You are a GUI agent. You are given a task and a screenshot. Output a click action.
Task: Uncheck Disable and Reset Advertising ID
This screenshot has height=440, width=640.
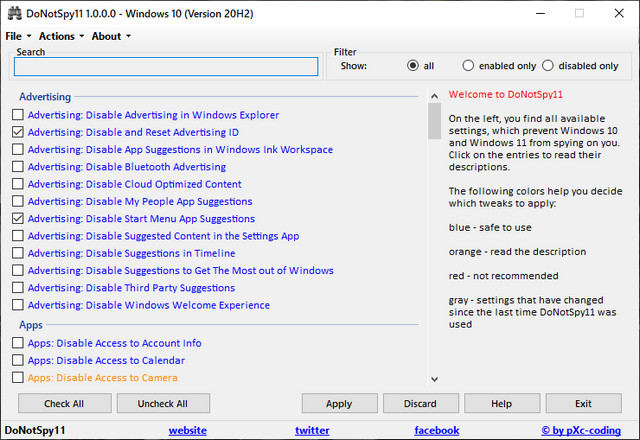(x=18, y=132)
